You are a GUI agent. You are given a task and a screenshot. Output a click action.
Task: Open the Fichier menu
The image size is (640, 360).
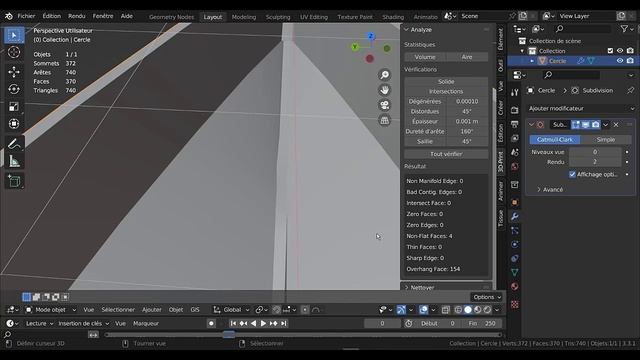coord(26,16)
